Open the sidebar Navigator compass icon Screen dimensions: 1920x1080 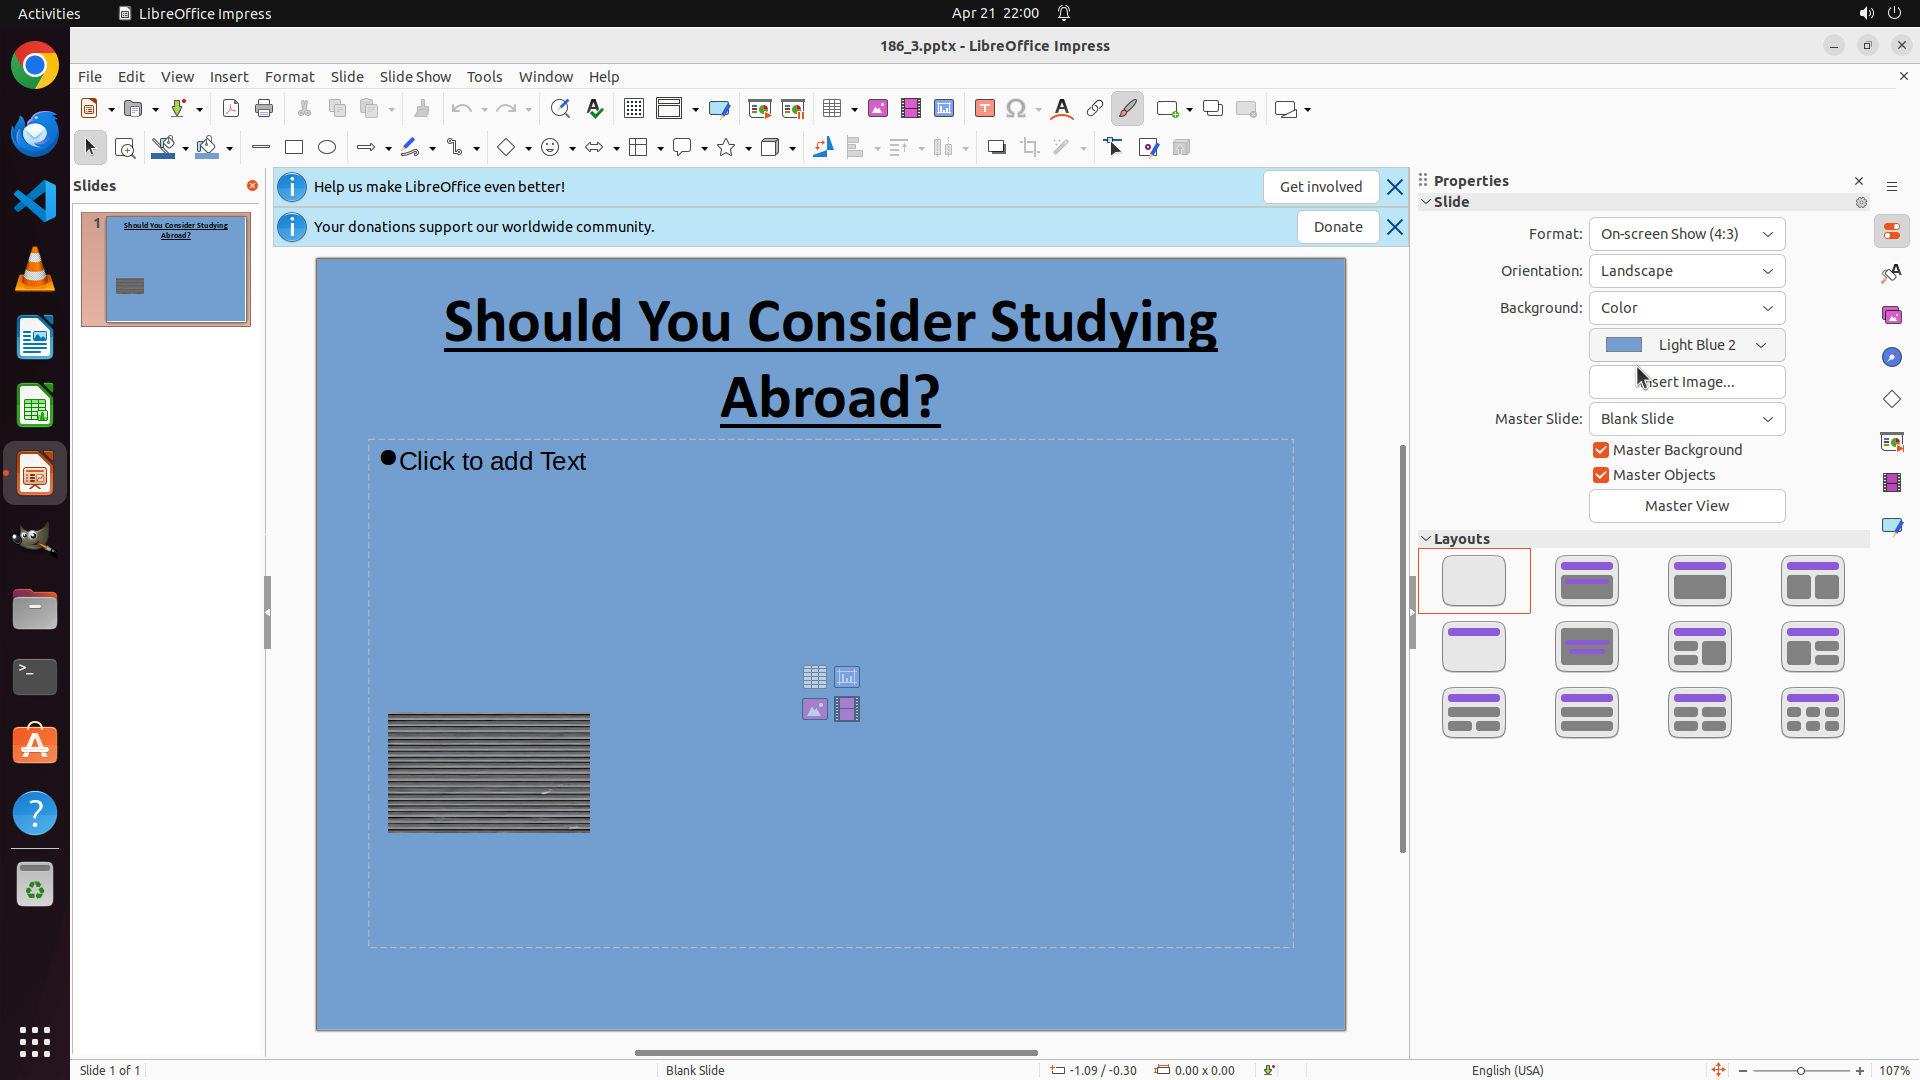[x=1892, y=357]
